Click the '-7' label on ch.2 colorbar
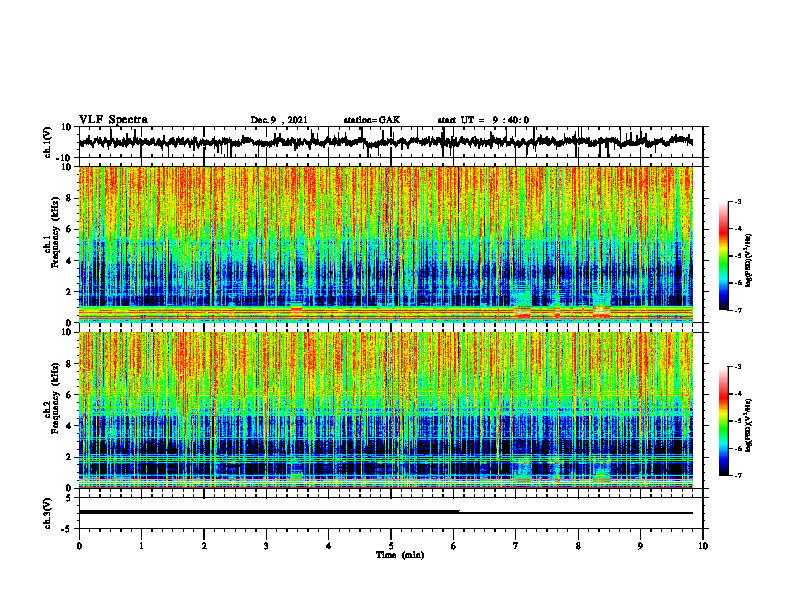 [x=737, y=475]
